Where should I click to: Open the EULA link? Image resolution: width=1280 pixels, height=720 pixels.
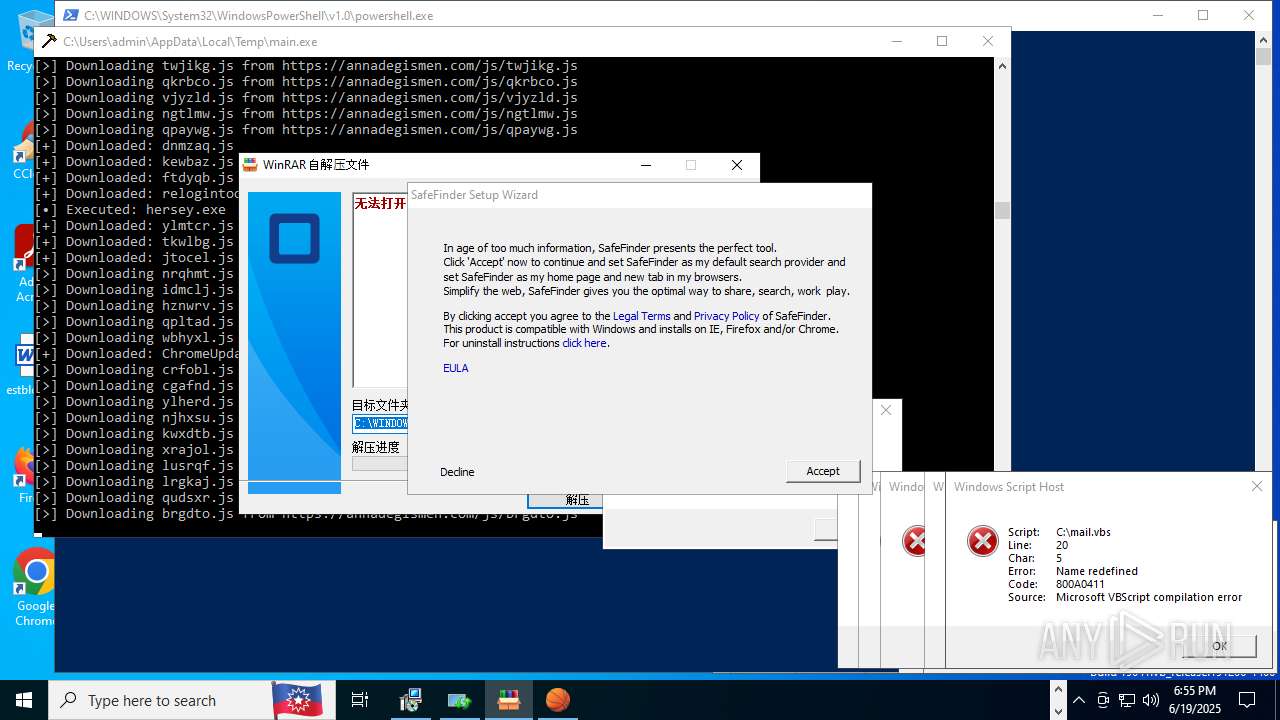point(456,368)
